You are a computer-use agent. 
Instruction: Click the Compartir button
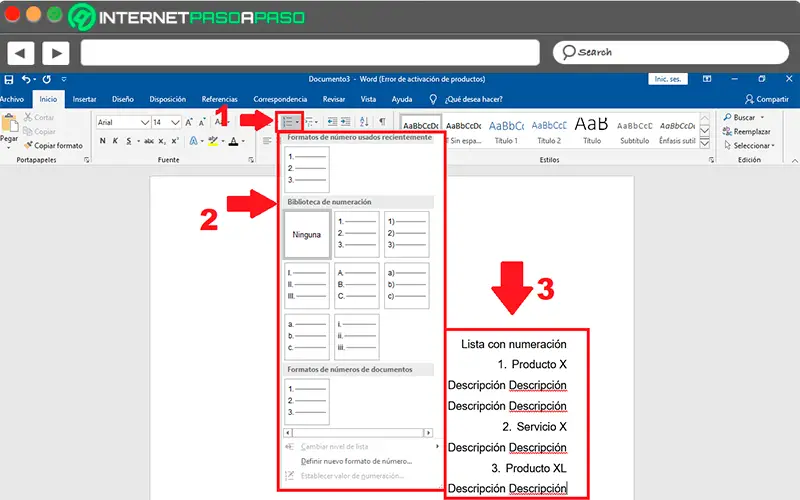click(x=766, y=99)
